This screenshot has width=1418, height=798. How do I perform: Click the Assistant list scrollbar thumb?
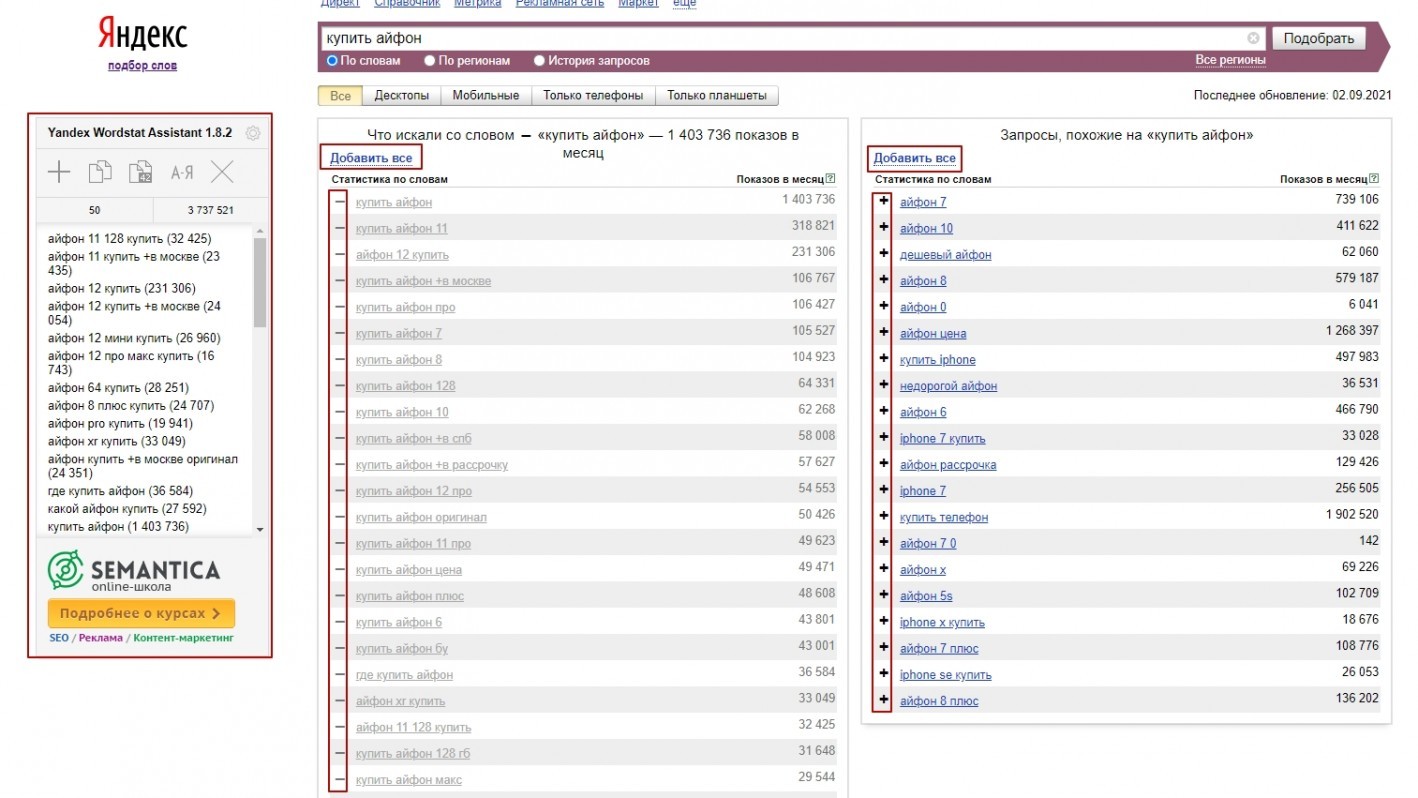(x=260, y=282)
